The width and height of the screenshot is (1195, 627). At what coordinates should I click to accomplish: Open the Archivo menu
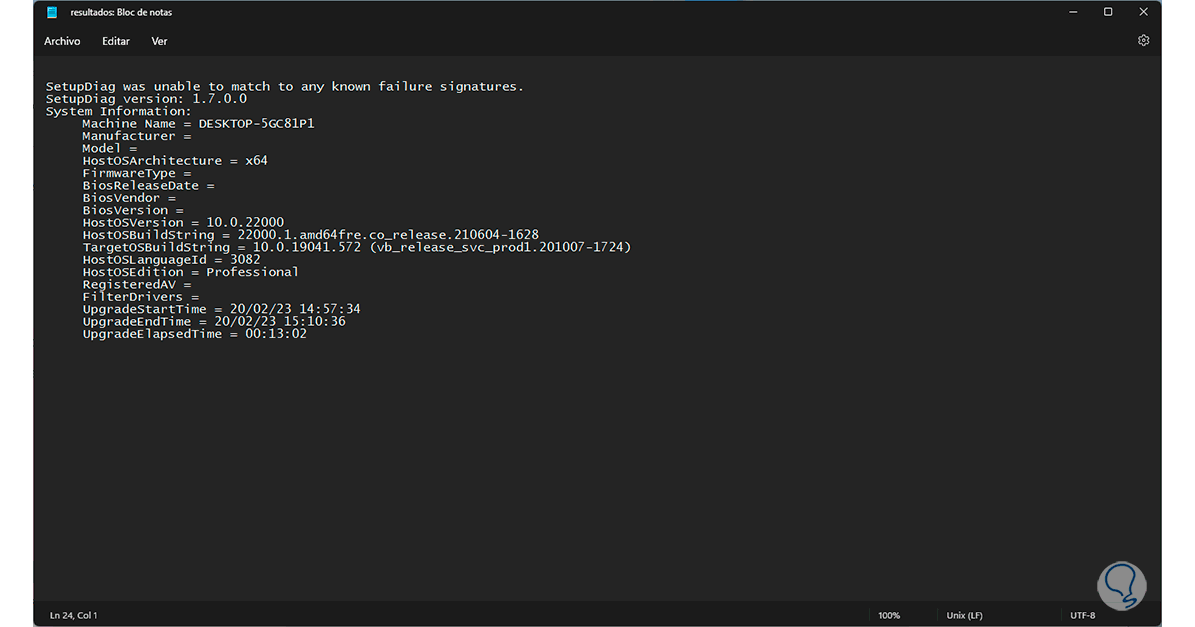[x=62, y=41]
